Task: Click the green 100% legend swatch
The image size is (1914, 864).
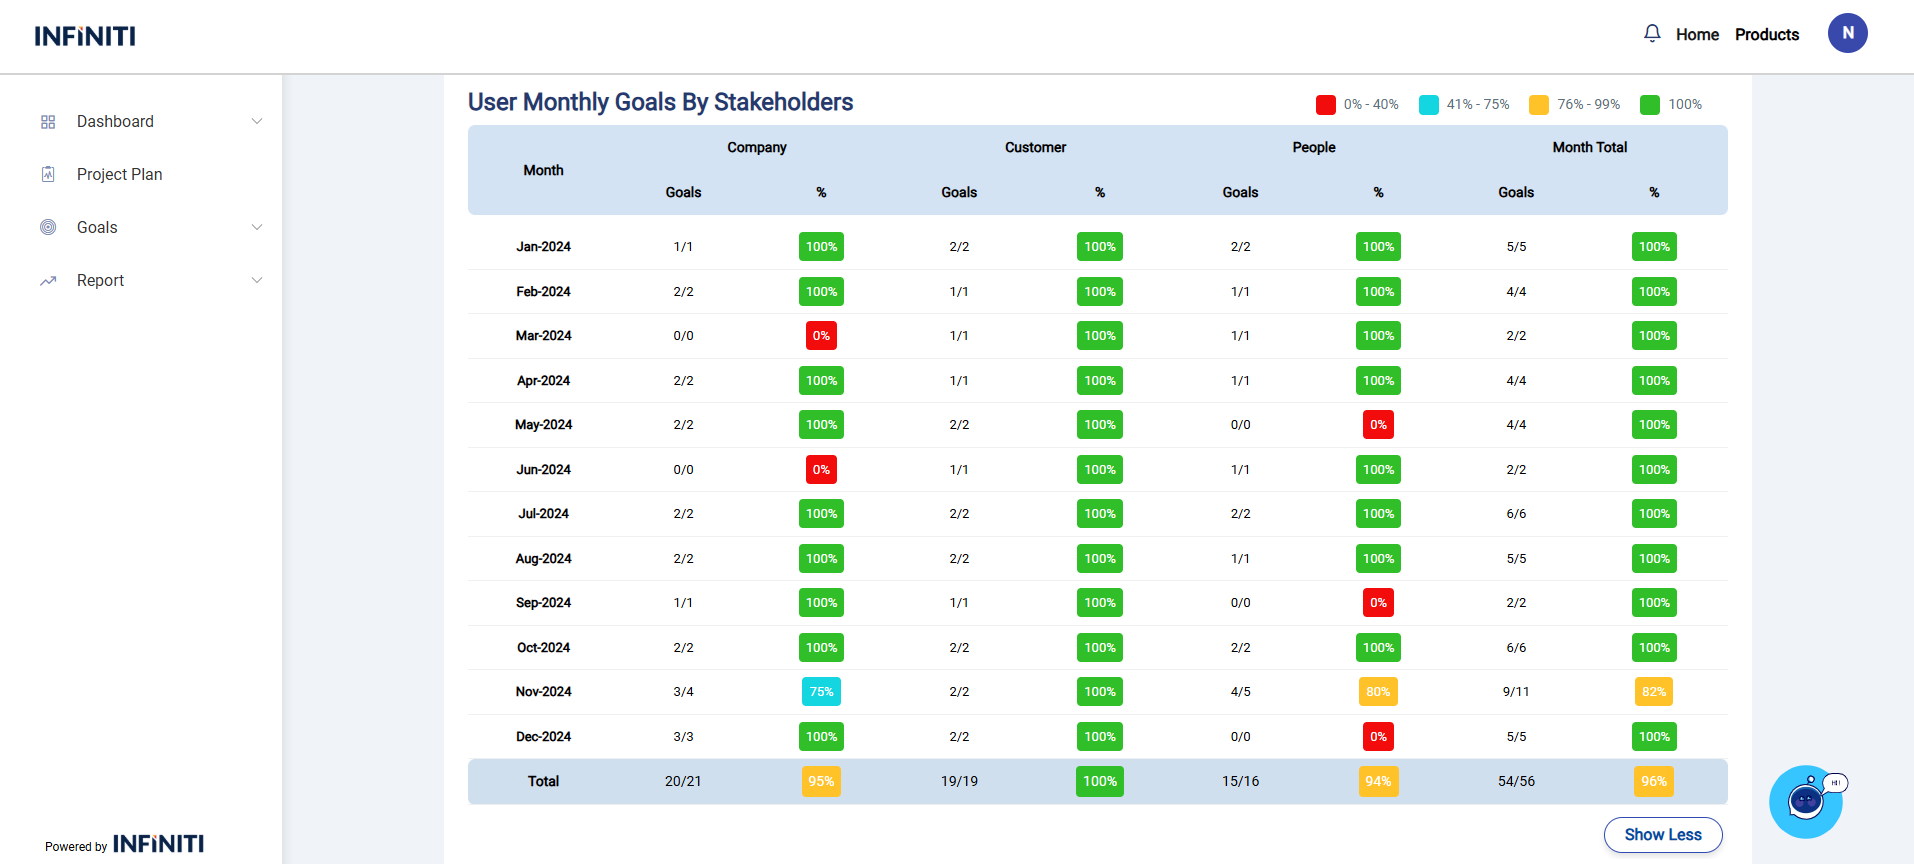Action: [x=1650, y=105]
